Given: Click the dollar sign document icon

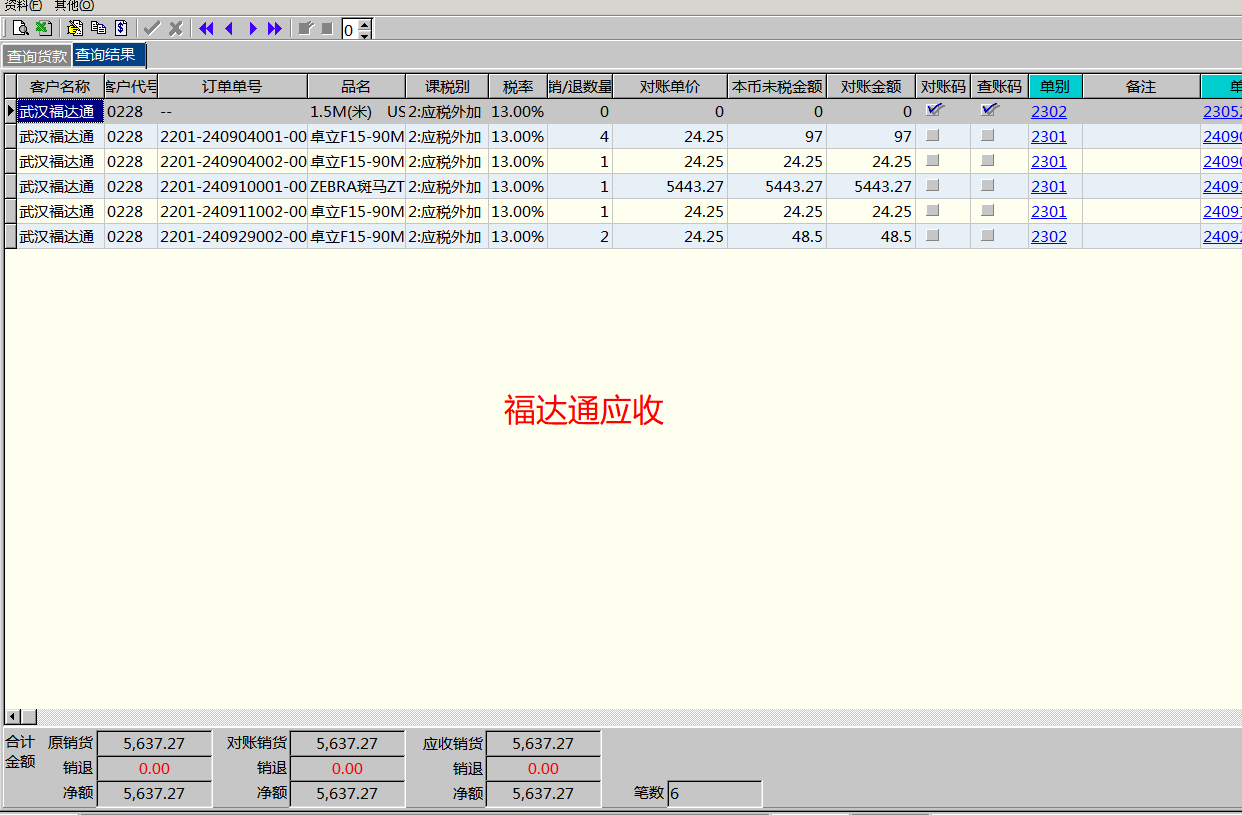Looking at the screenshot, I should click(x=121, y=29).
